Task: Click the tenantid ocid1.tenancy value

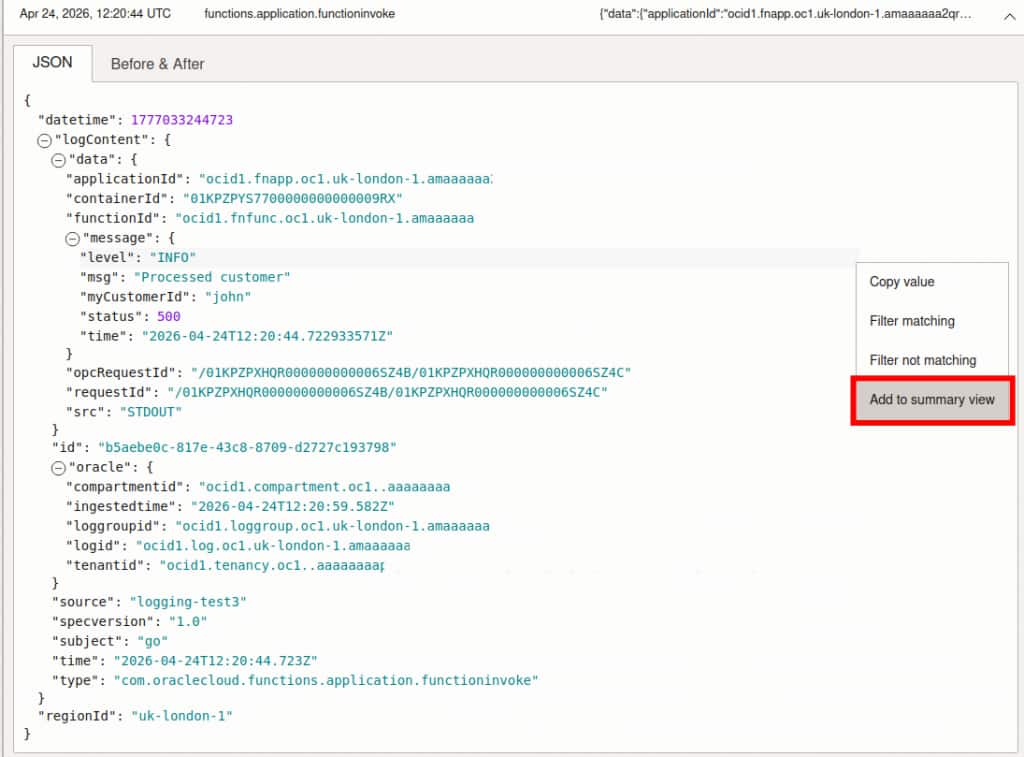Action: (x=272, y=566)
